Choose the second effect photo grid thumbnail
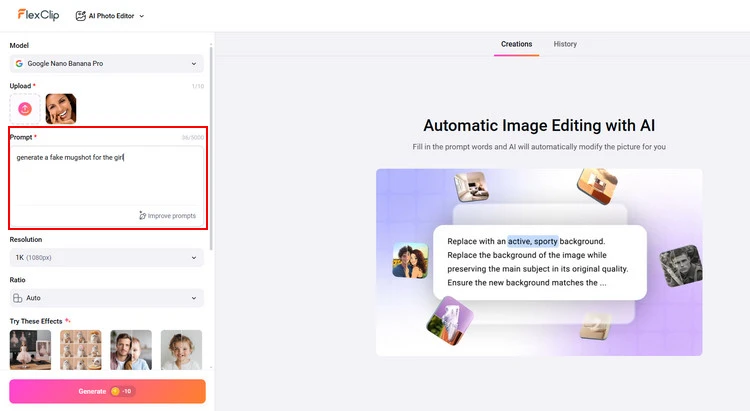 81,350
